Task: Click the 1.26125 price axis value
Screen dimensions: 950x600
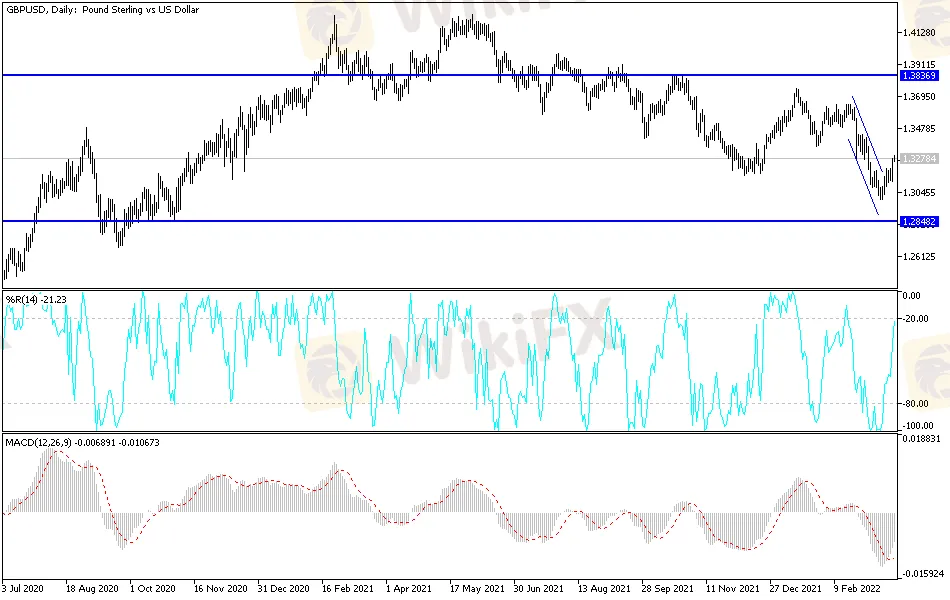Action: [x=919, y=257]
